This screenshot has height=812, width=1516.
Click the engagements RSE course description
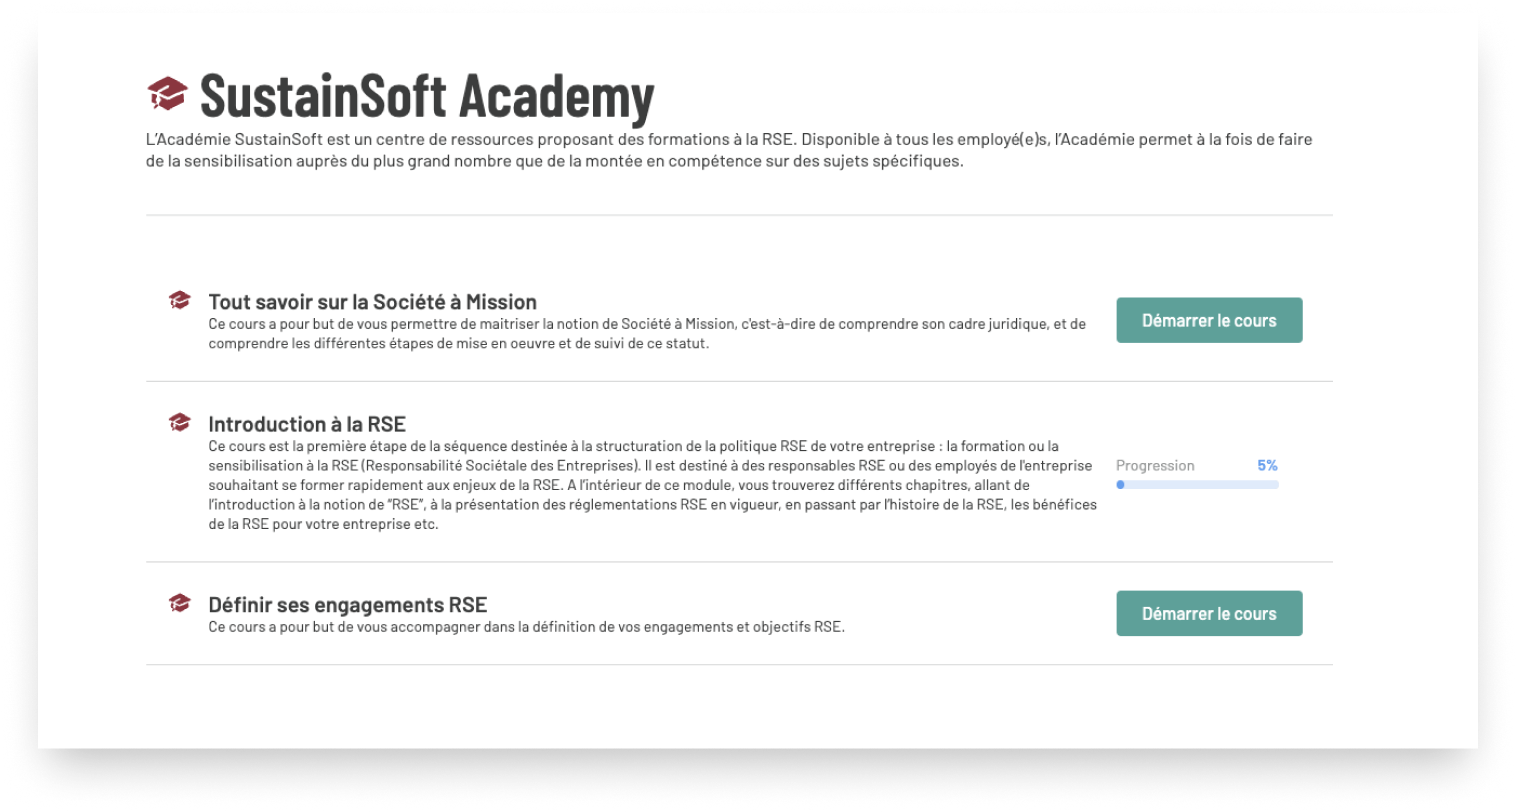click(526, 627)
